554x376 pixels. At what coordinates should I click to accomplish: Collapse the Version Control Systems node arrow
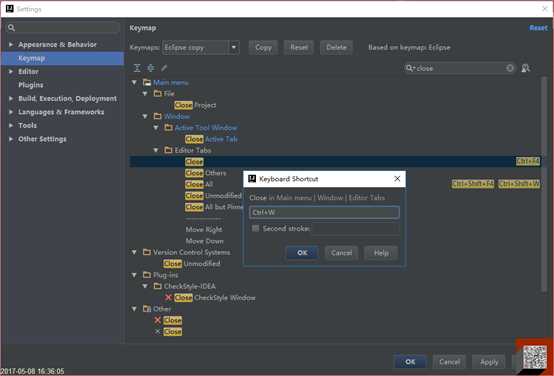pos(134,252)
